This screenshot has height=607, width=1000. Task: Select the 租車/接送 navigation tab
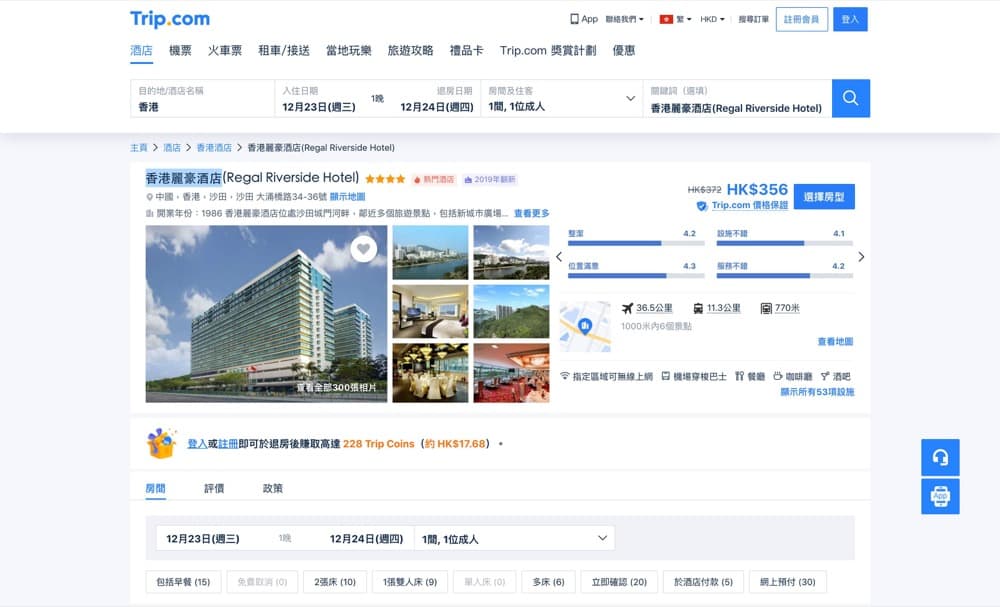pos(284,50)
